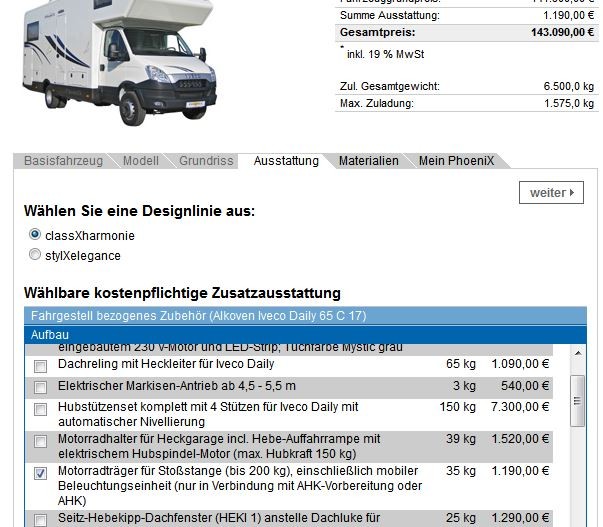Check the Elektrischer Markisen-Antrieb option
This screenshot has height=527, width=603.
(41, 387)
